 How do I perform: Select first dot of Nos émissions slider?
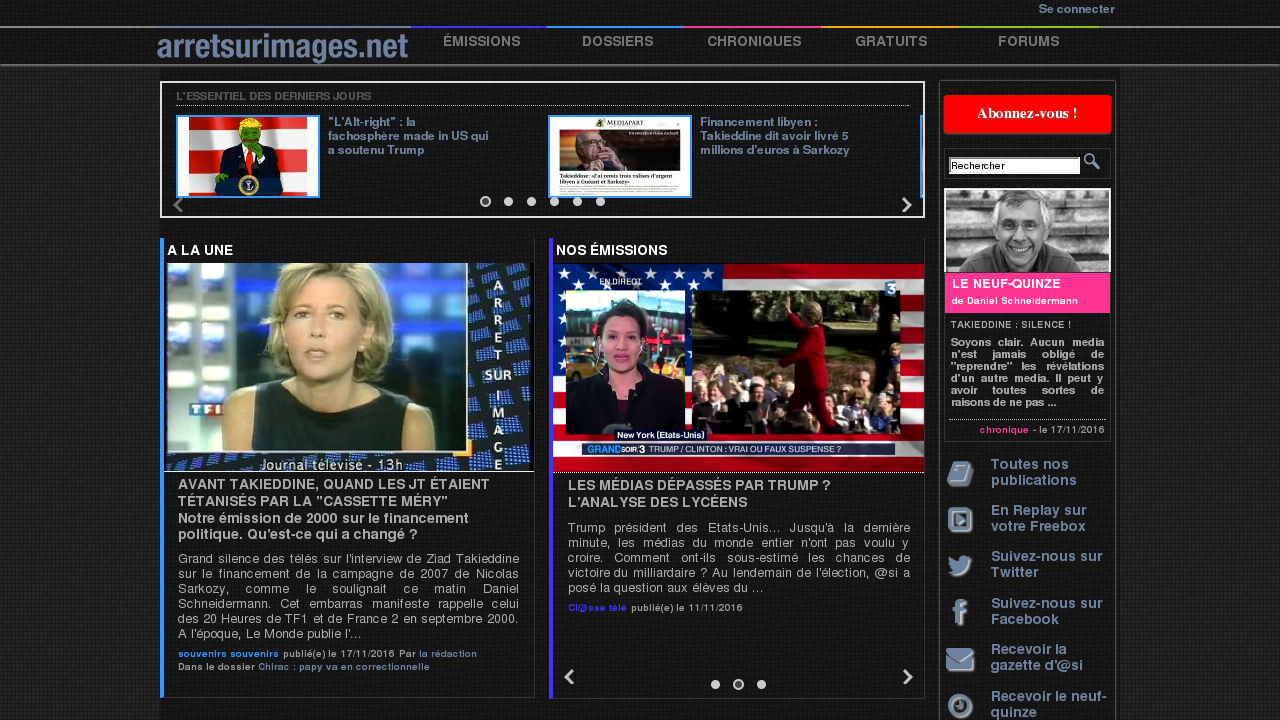coord(715,684)
